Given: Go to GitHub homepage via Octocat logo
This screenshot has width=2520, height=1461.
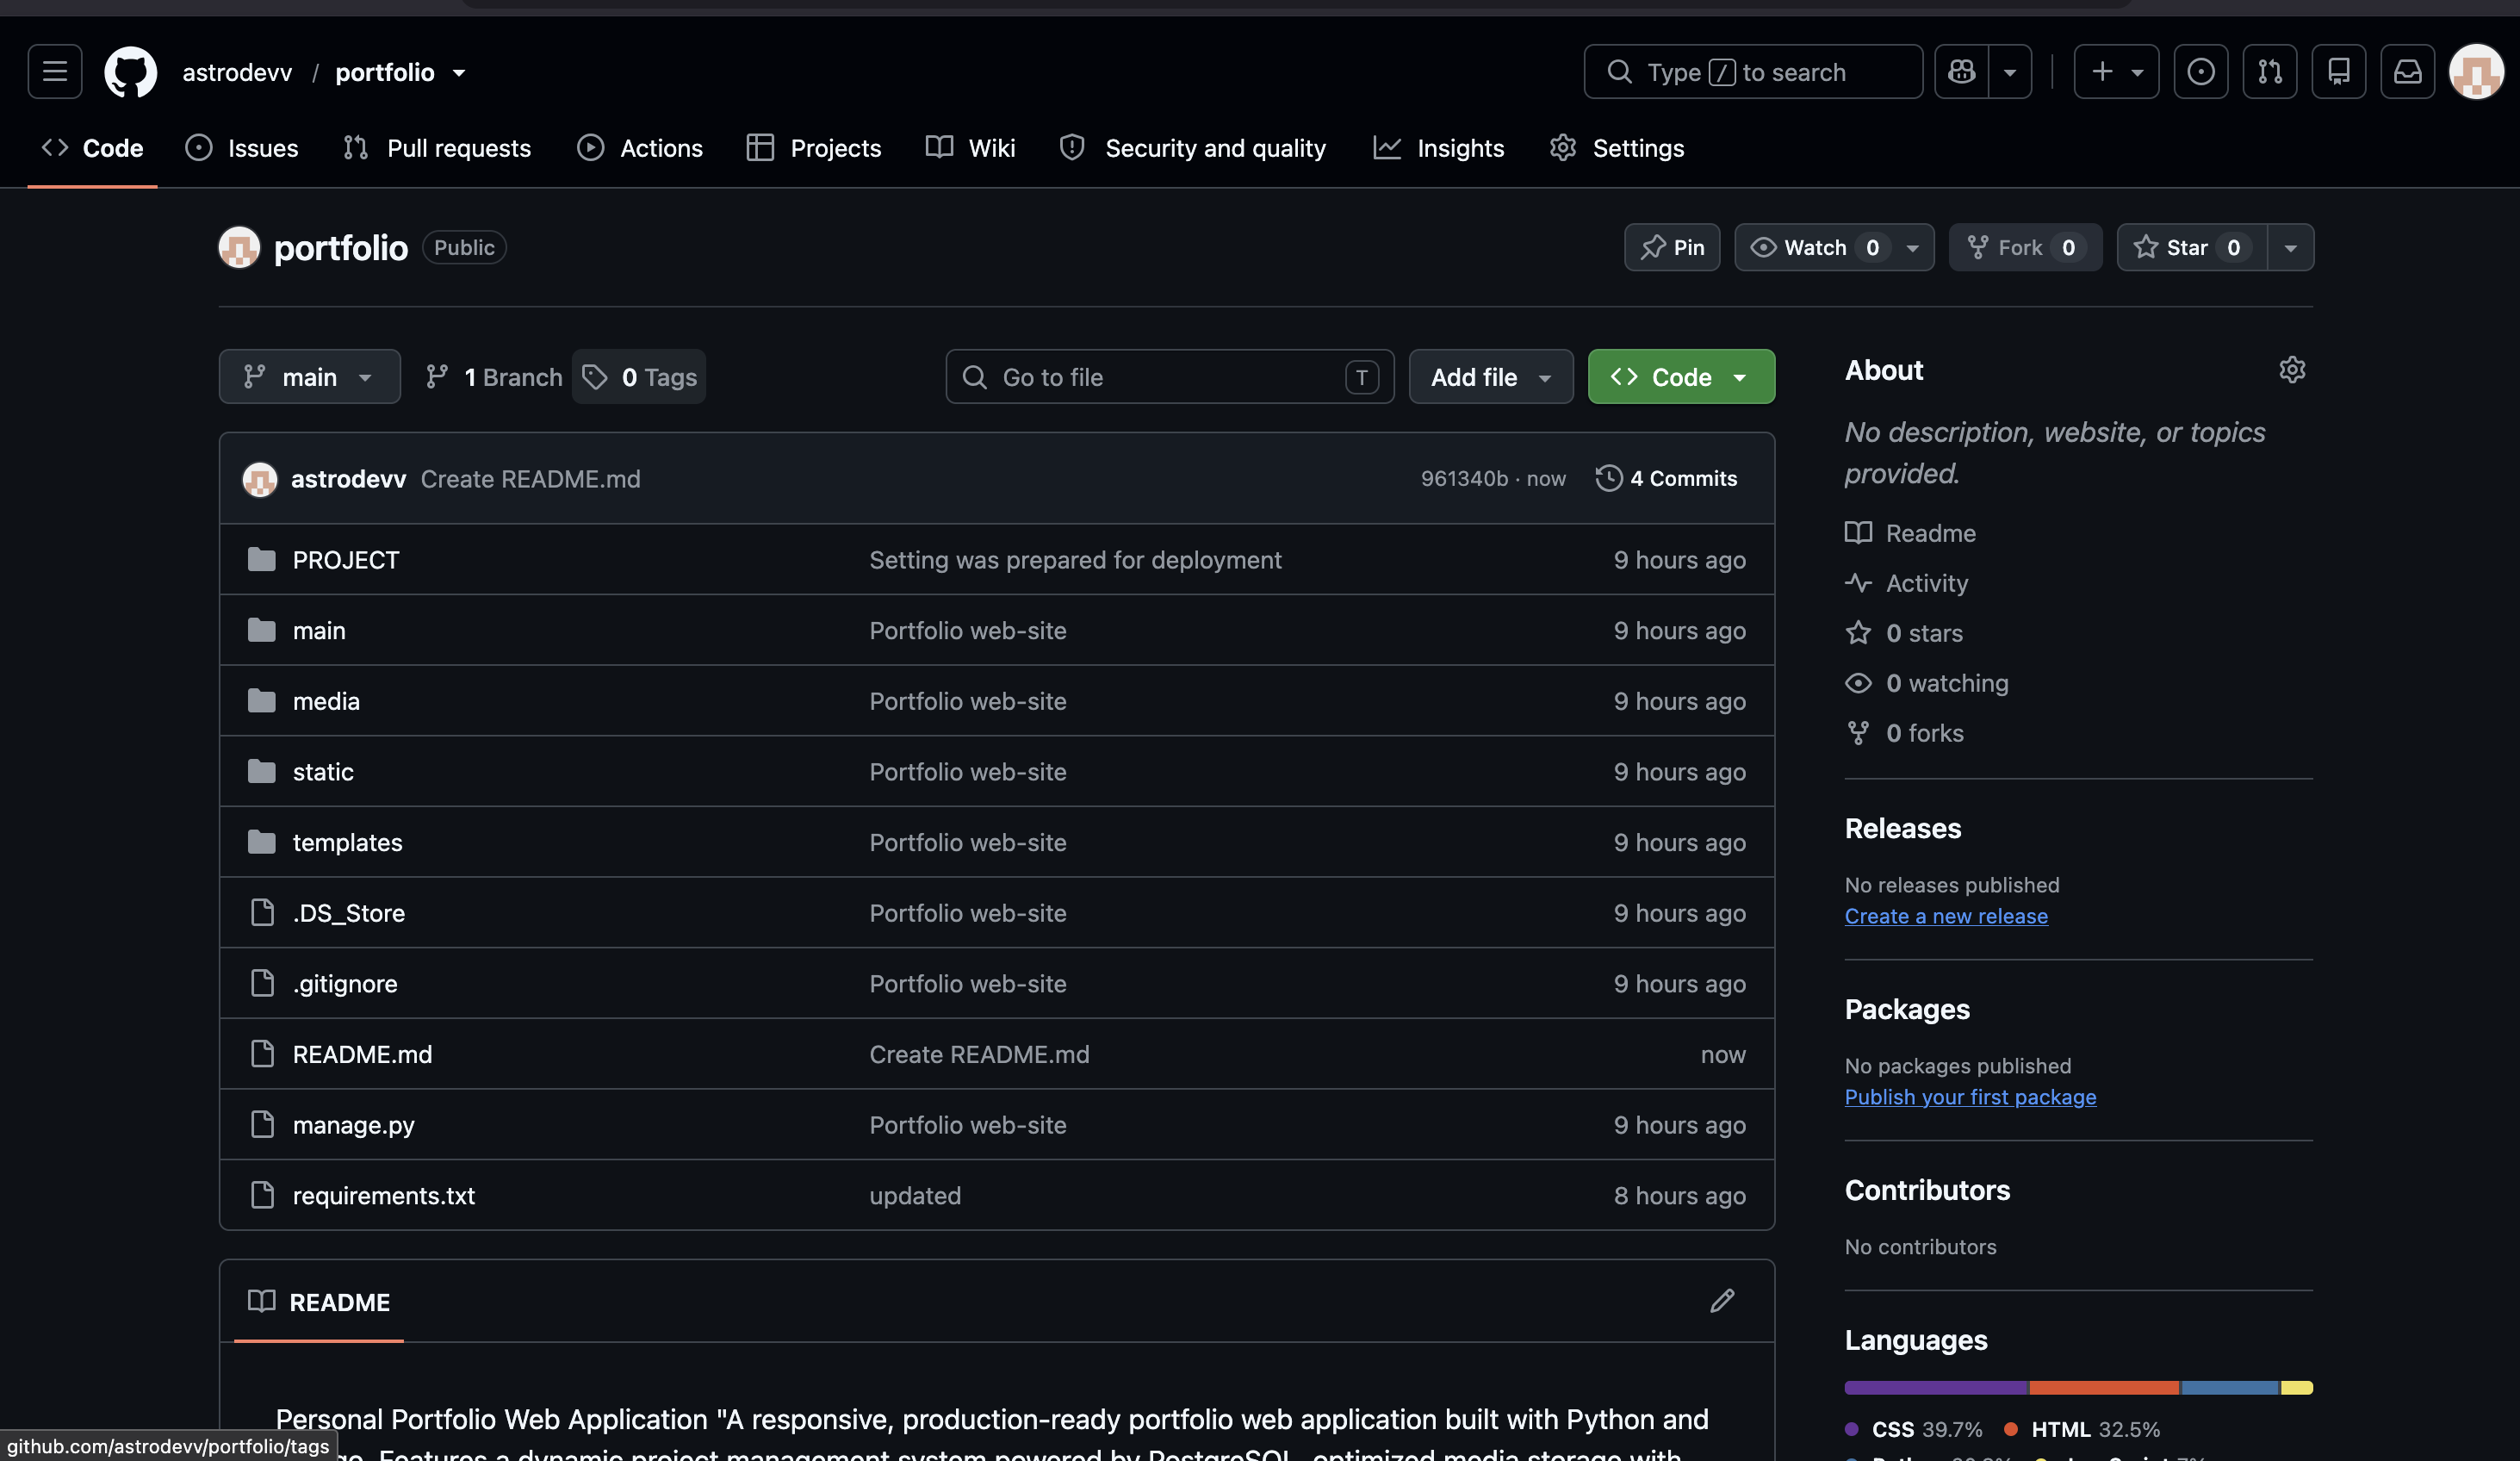Looking at the screenshot, I should (x=131, y=72).
